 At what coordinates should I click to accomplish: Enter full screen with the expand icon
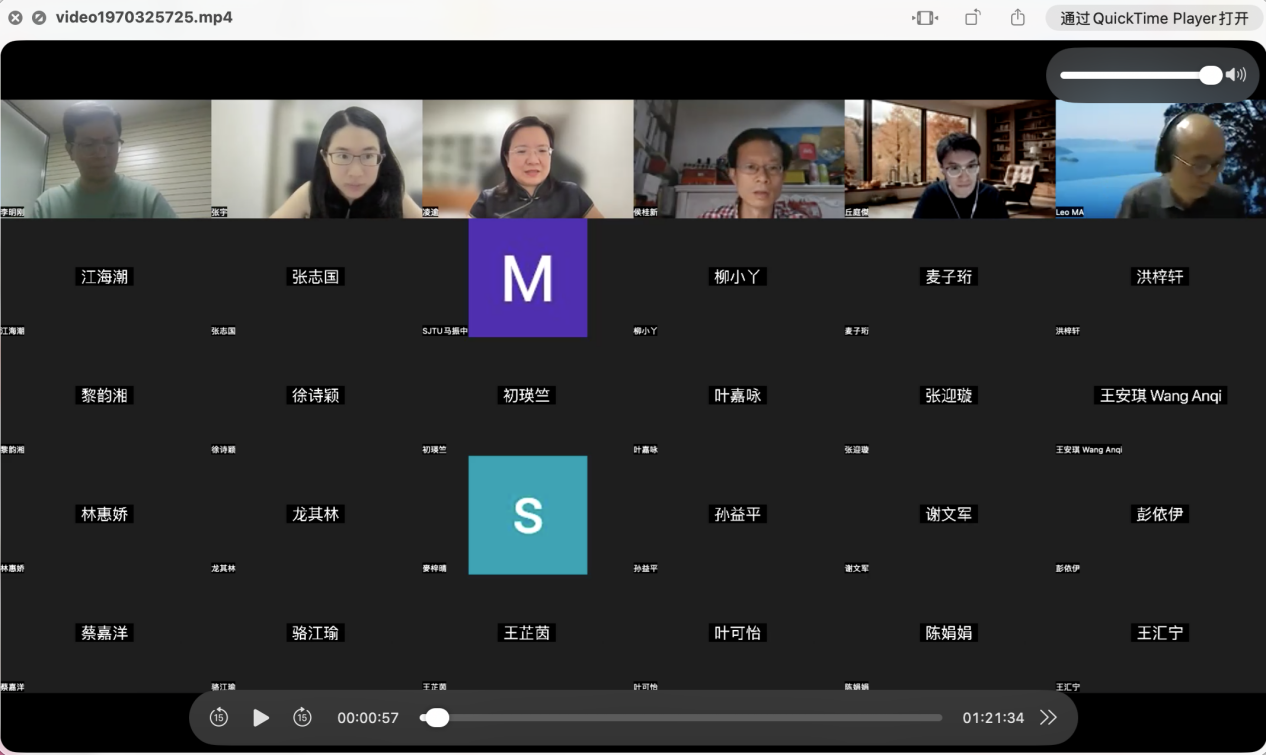point(39,18)
